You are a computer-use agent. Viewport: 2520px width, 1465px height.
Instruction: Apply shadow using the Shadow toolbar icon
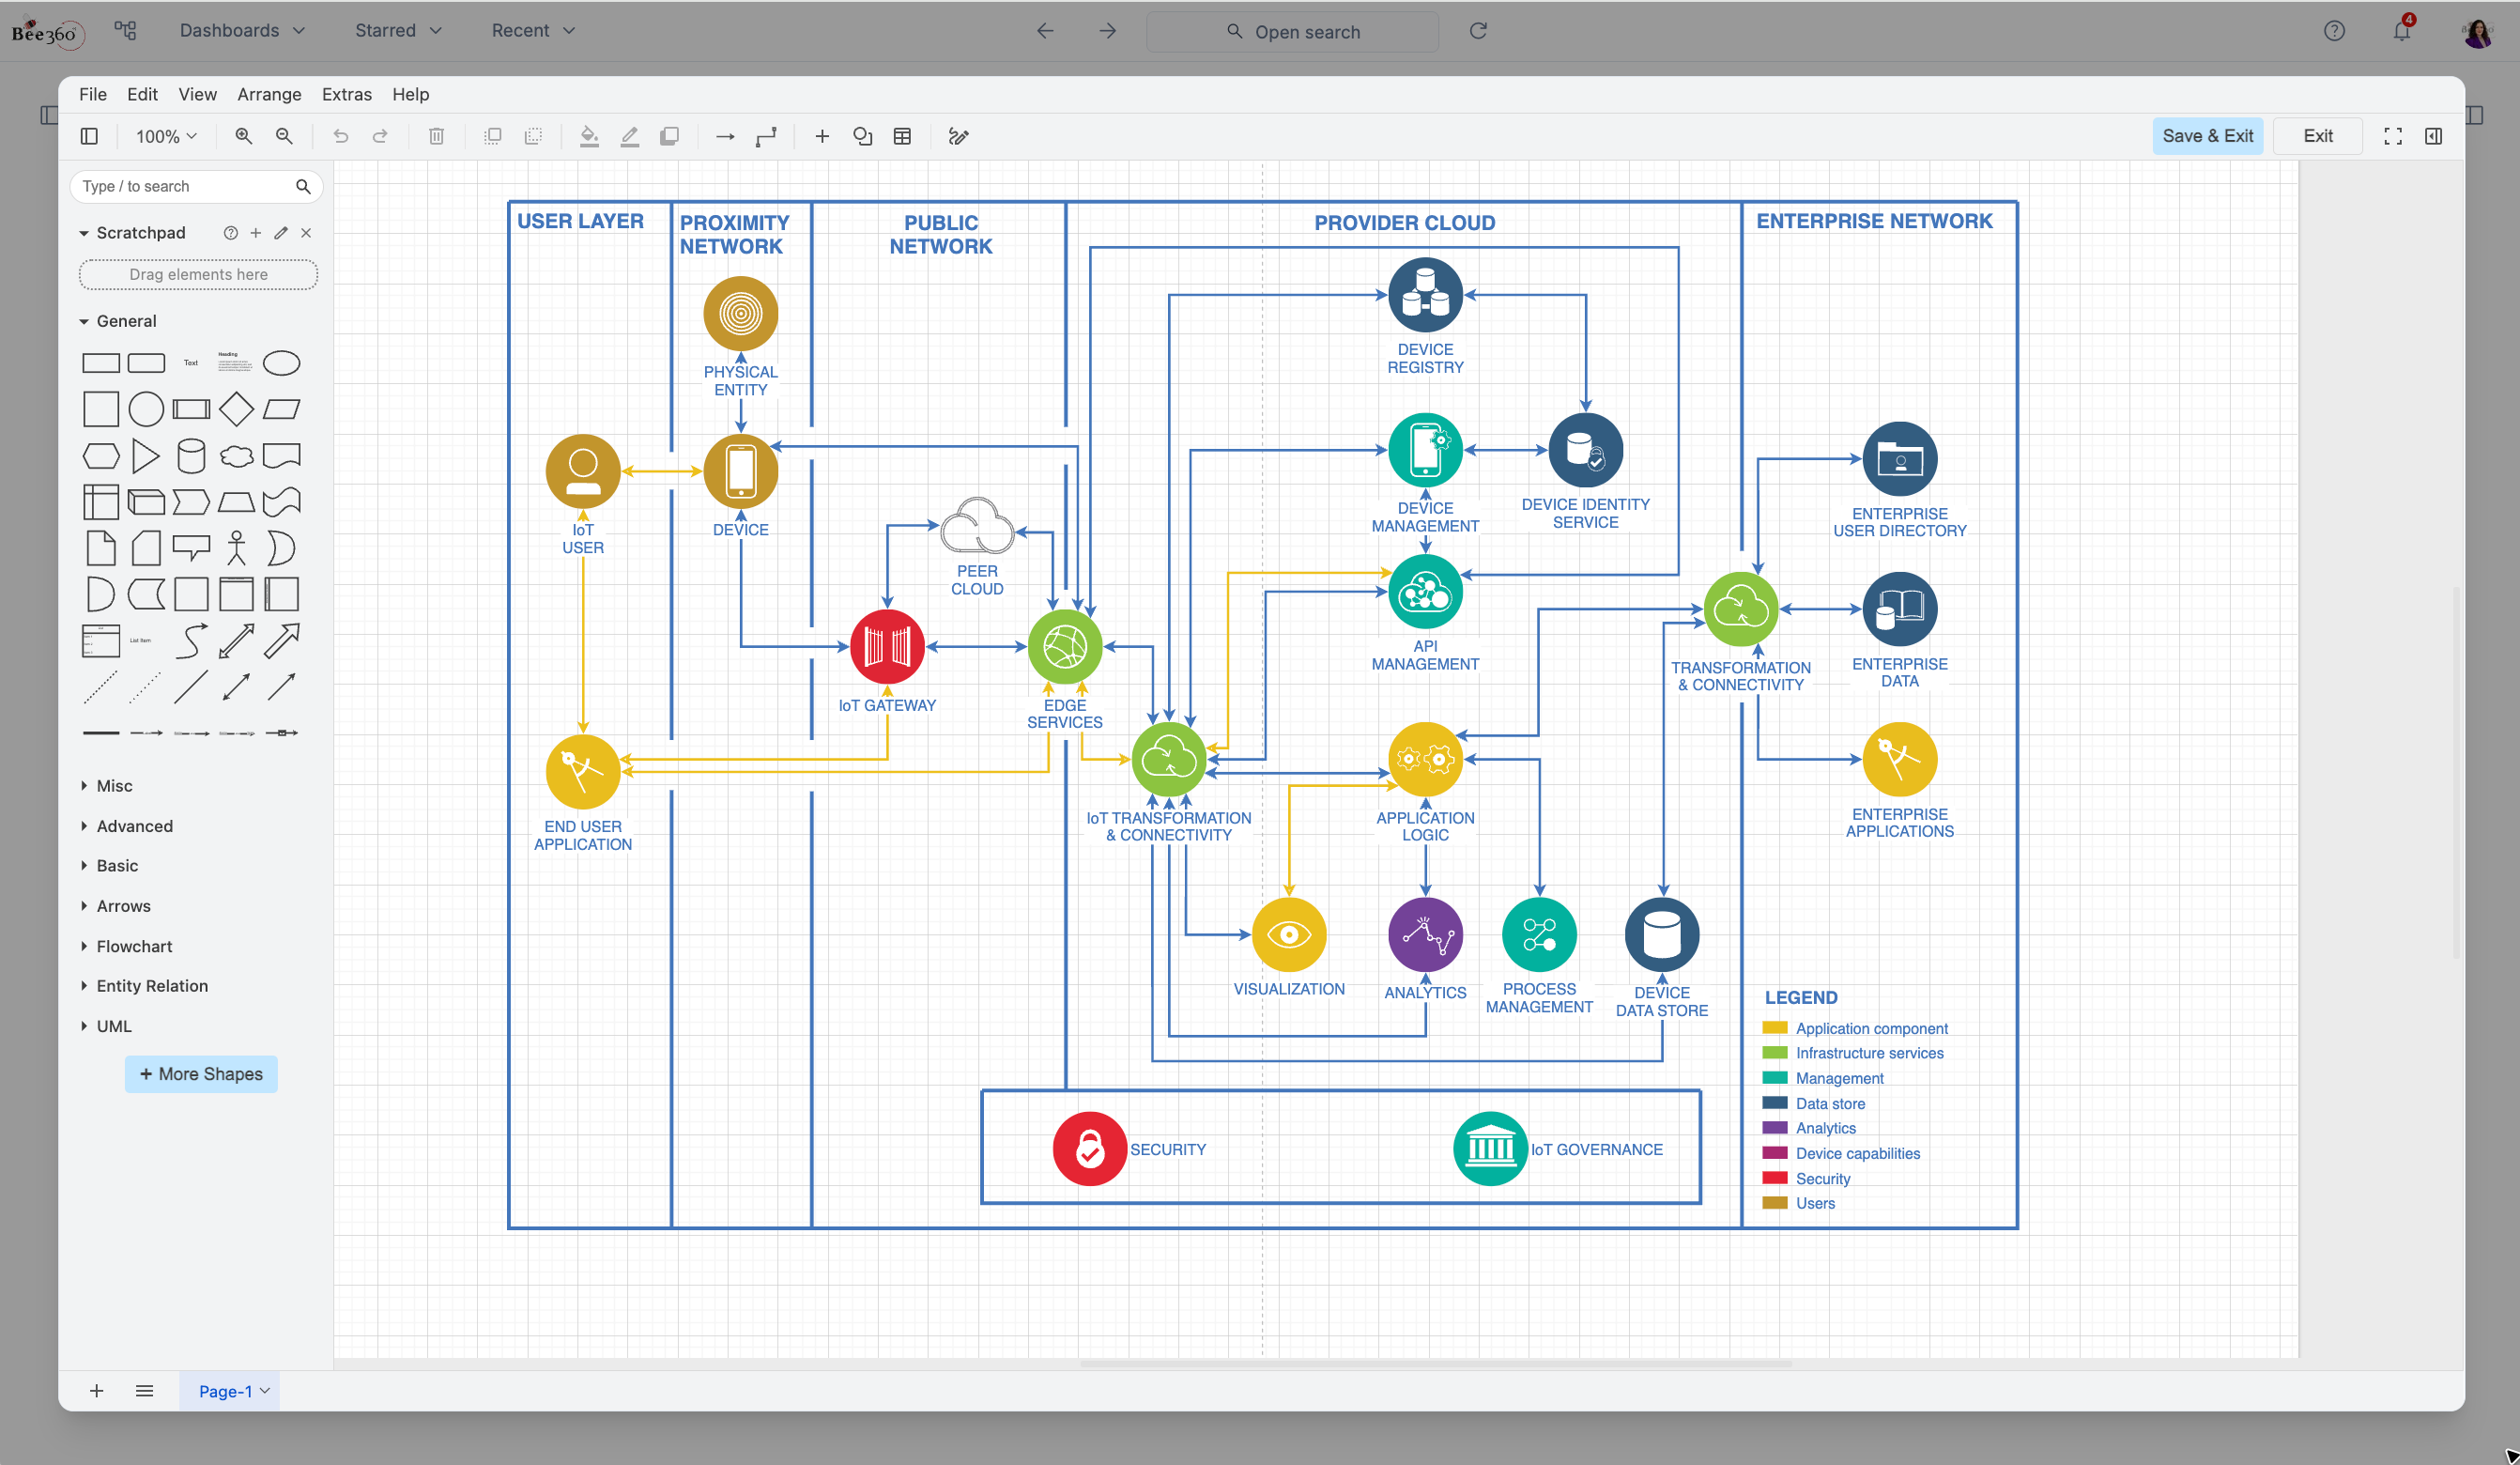(669, 136)
